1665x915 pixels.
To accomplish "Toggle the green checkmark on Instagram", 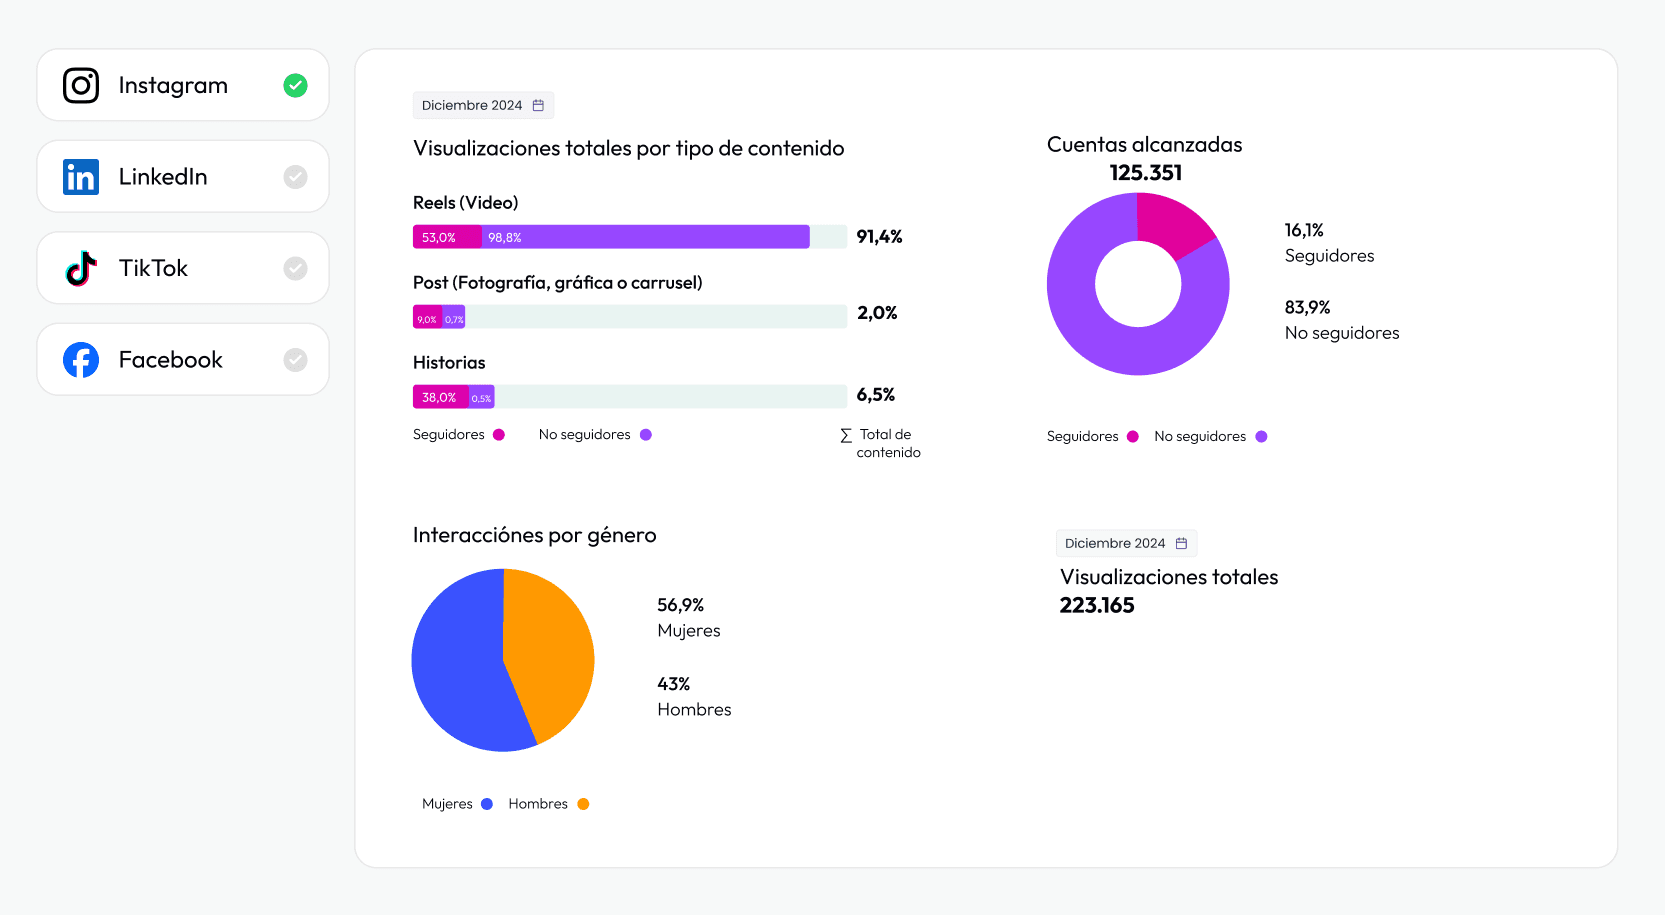I will 295,85.
